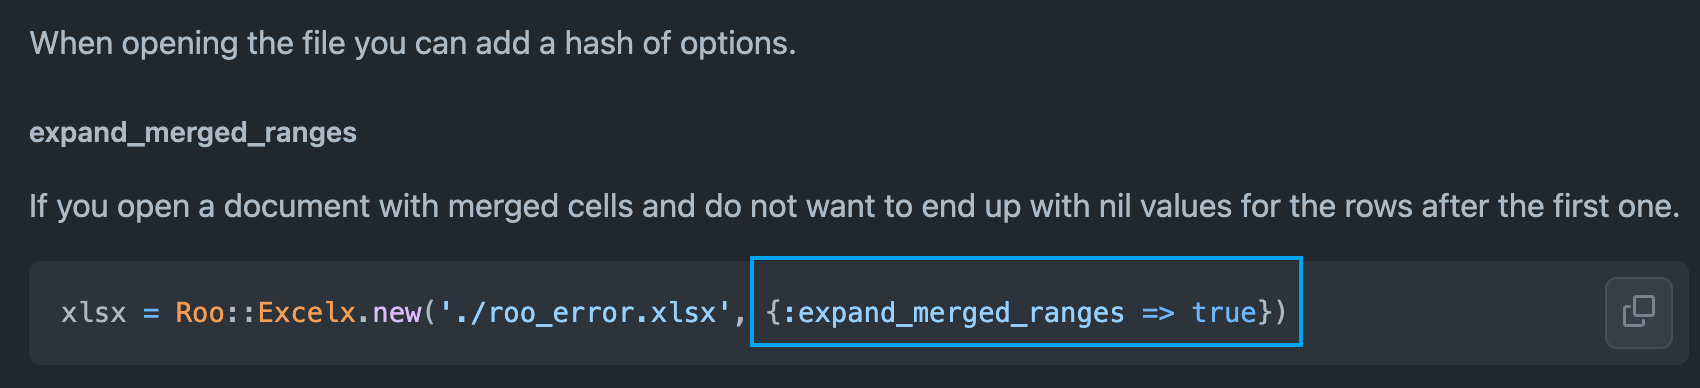Click the words 'hash of options'
Viewport: 1700px width, 388px height.
click(680, 43)
